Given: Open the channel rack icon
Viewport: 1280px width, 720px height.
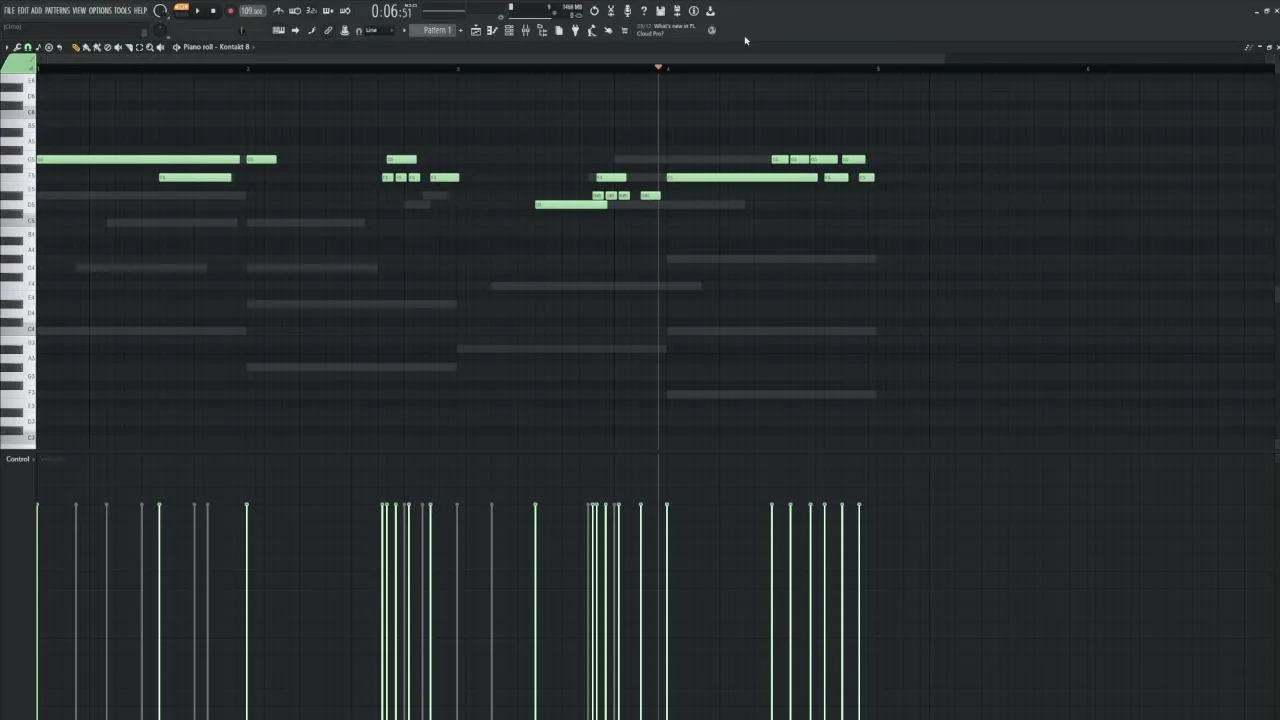Looking at the screenshot, I should coord(509,31).
